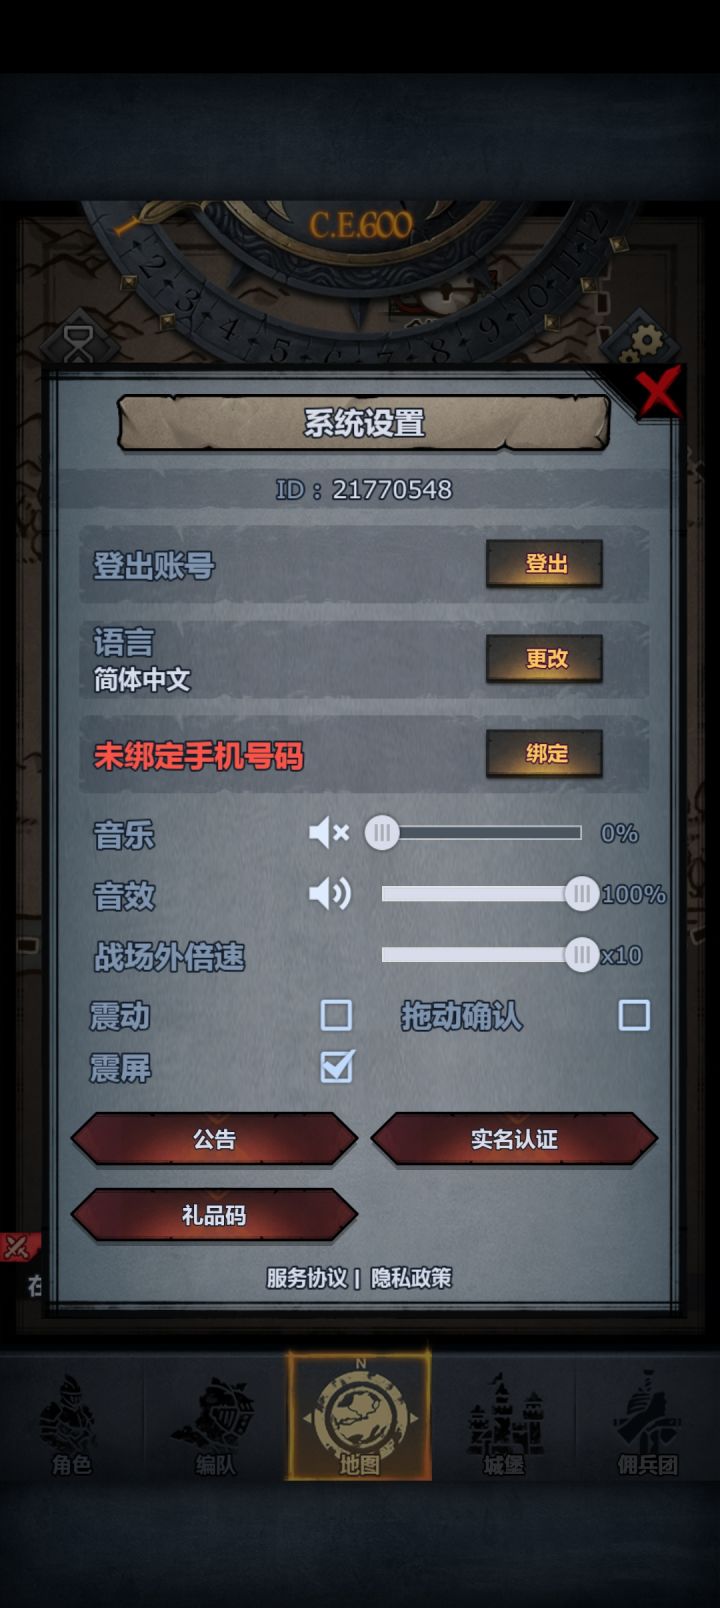The width and height of the screenshot is (720, 1608).
Task: Click the muted music speaker icon
Action: [x=329, y=832]
